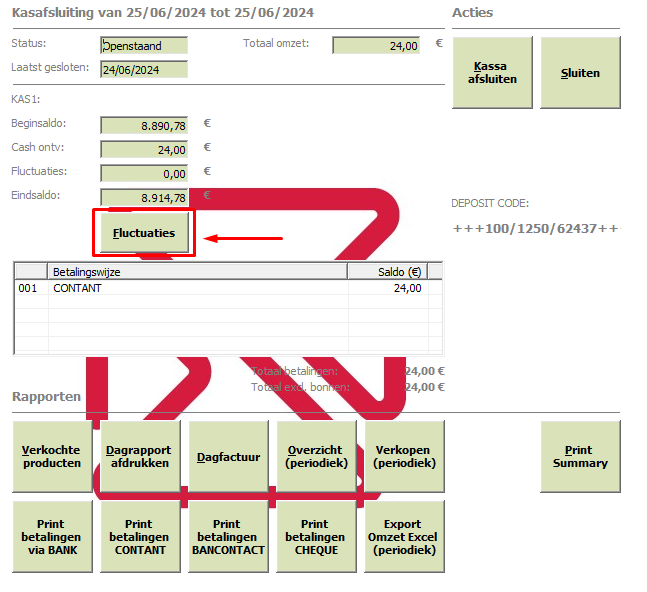Select the CONTANT row in payments table
647x592 pixels.
[x=228, y=288]
